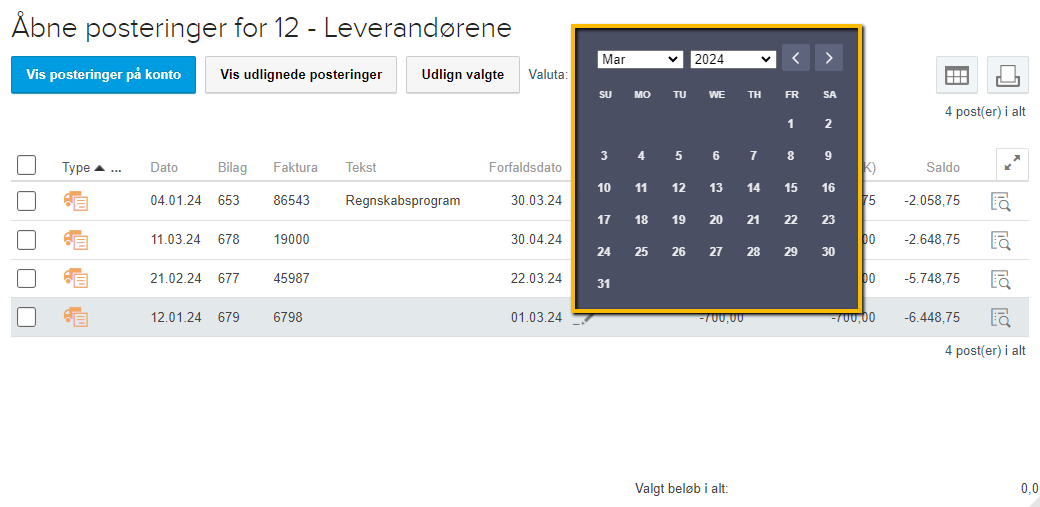Open entry details icon for saldo -6.448,75
Viewport: 1040px width, 507px height.
1001,318
